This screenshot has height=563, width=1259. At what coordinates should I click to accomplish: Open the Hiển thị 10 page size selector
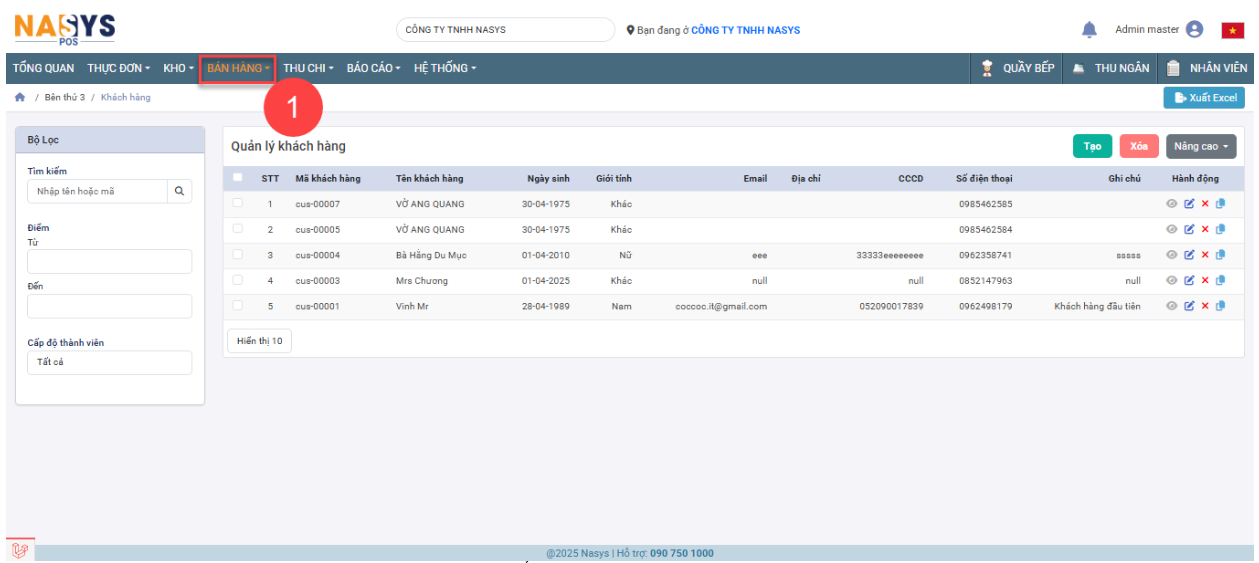tap(259, 341)
